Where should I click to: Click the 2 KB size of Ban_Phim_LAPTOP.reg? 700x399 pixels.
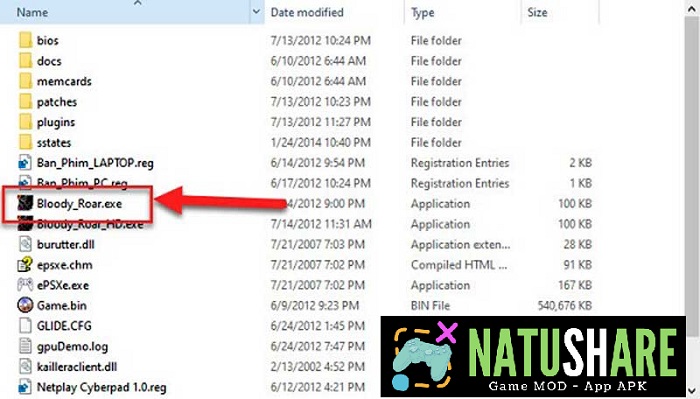point(581,163)
